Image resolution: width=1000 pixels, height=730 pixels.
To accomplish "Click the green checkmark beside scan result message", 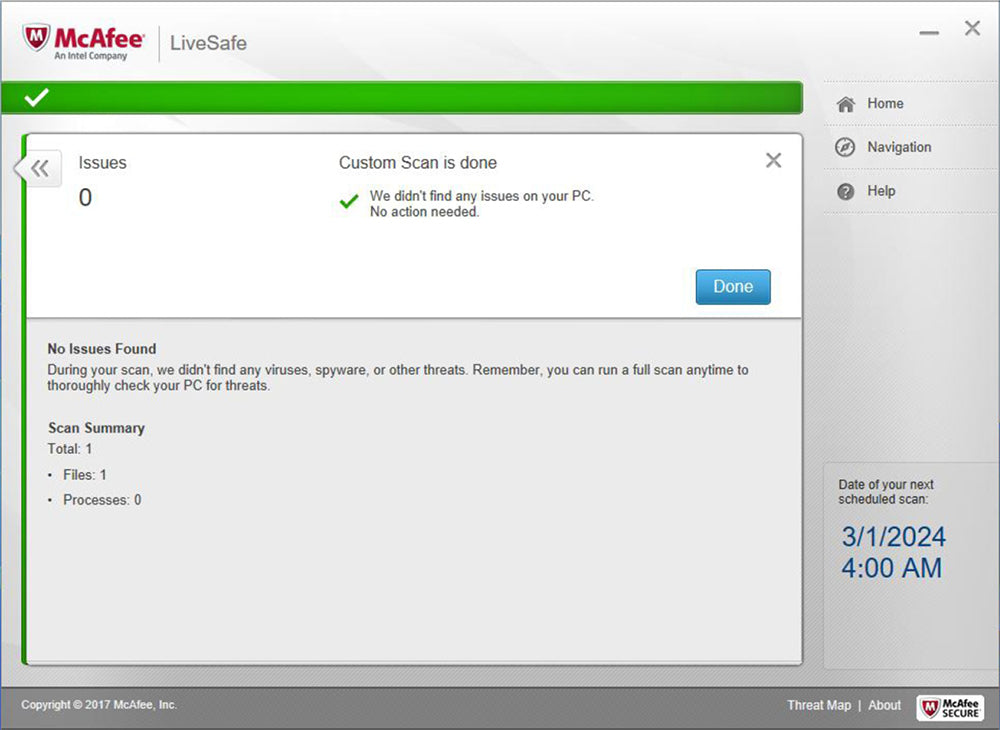I will point(349,202).
